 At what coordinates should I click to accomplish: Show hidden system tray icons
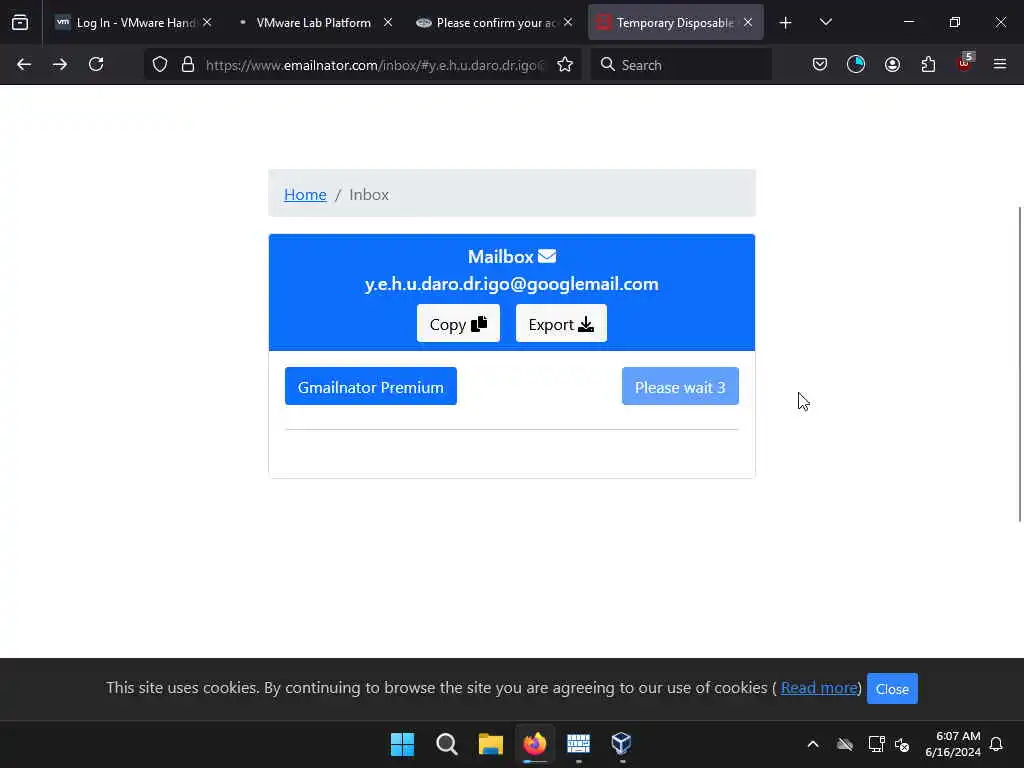813,744
